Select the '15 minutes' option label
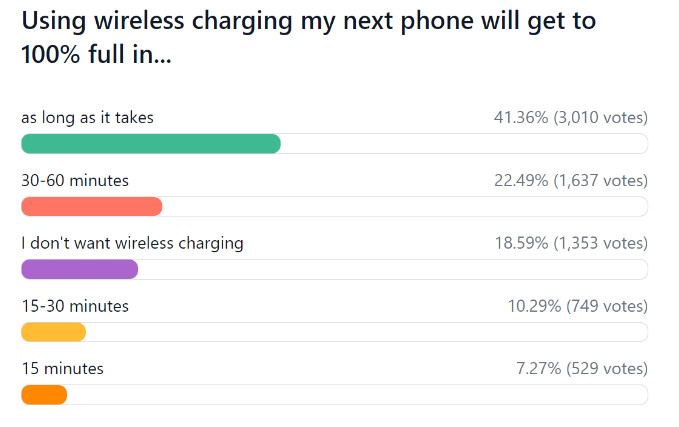Screen dimensions: 679x427 [63, 369]
